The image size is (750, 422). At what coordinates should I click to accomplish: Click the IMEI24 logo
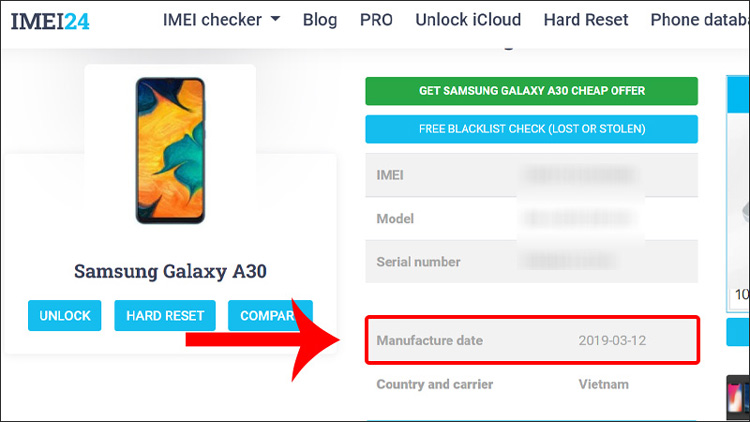click(x=50, y=21)
